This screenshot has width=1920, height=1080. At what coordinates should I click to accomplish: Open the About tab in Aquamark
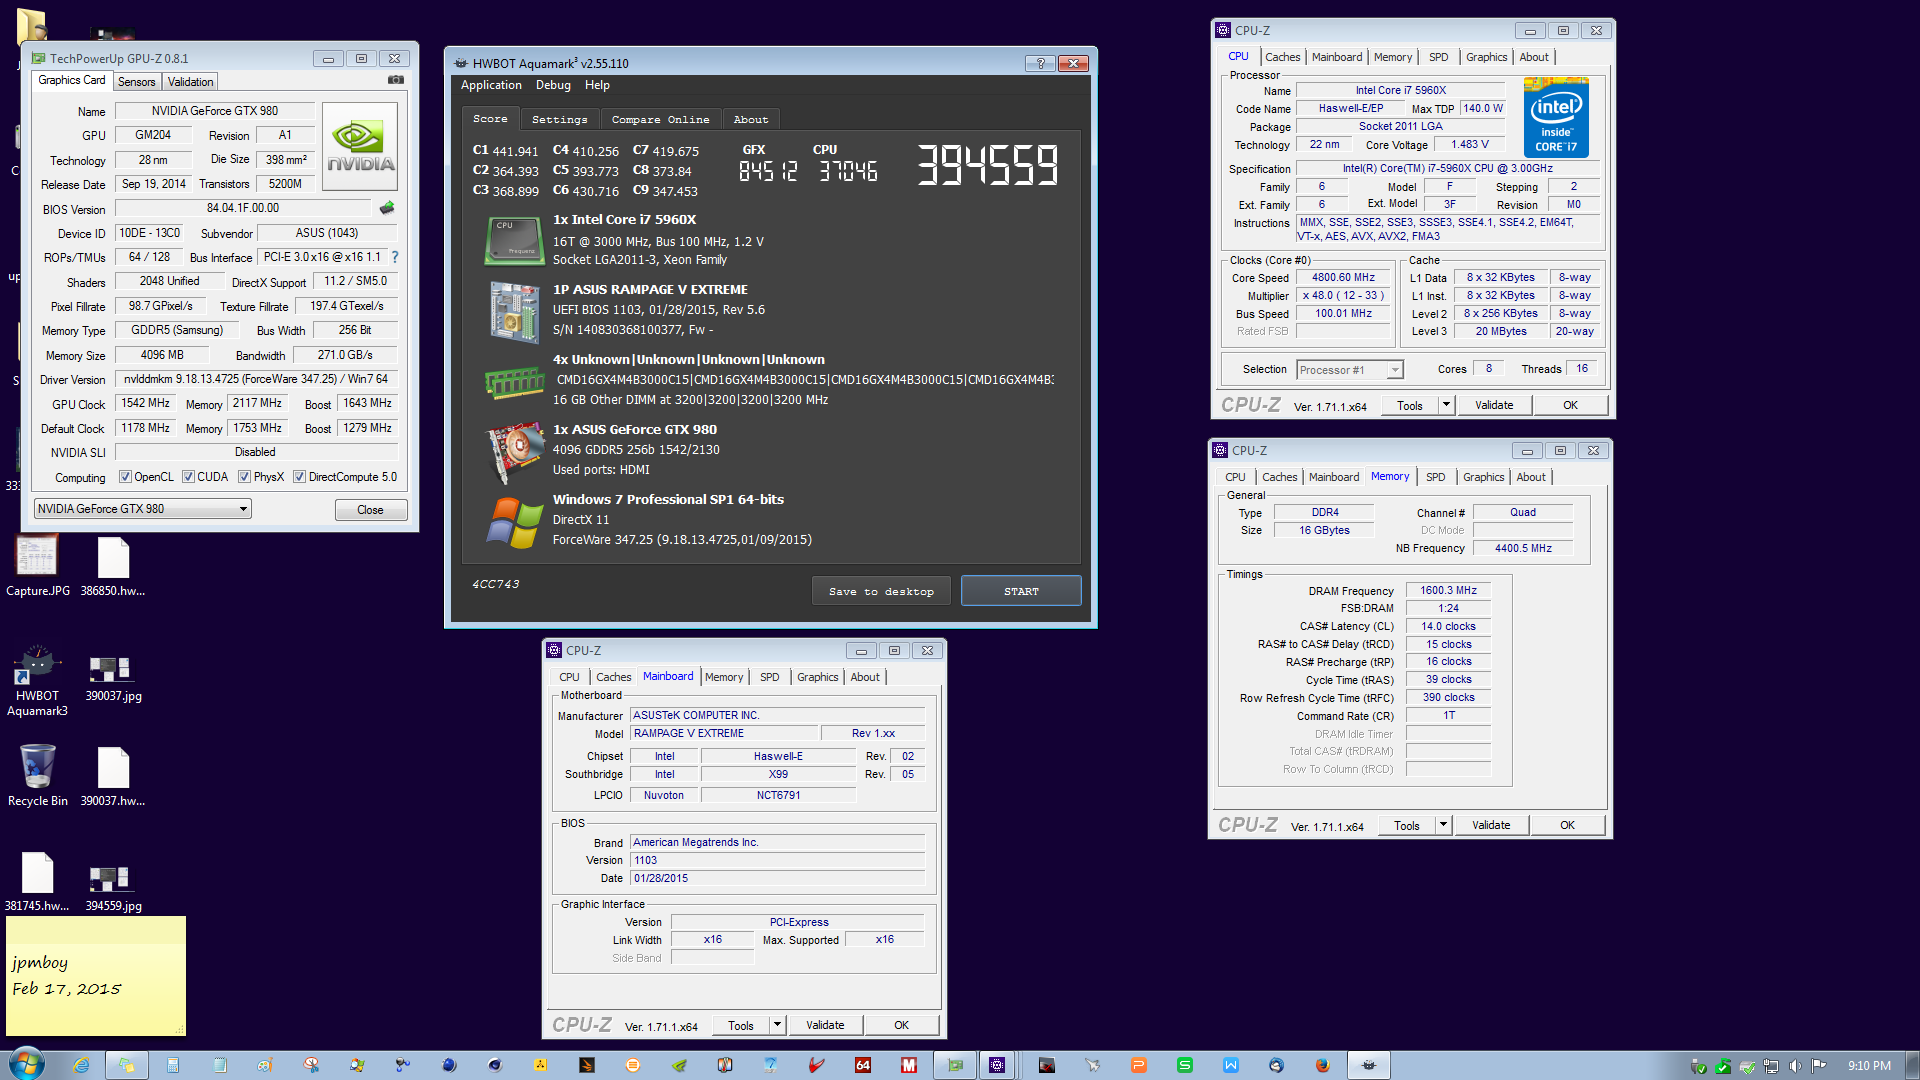pos(751,120)
